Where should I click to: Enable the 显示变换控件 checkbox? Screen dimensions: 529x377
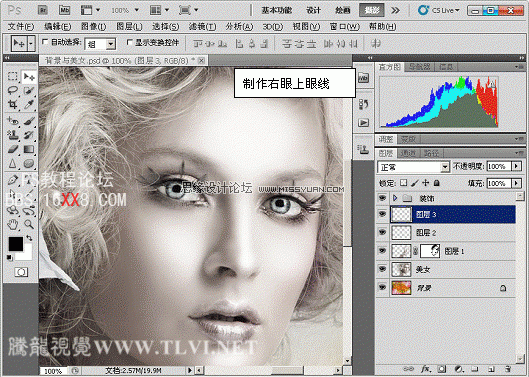(x=129, y=42)
